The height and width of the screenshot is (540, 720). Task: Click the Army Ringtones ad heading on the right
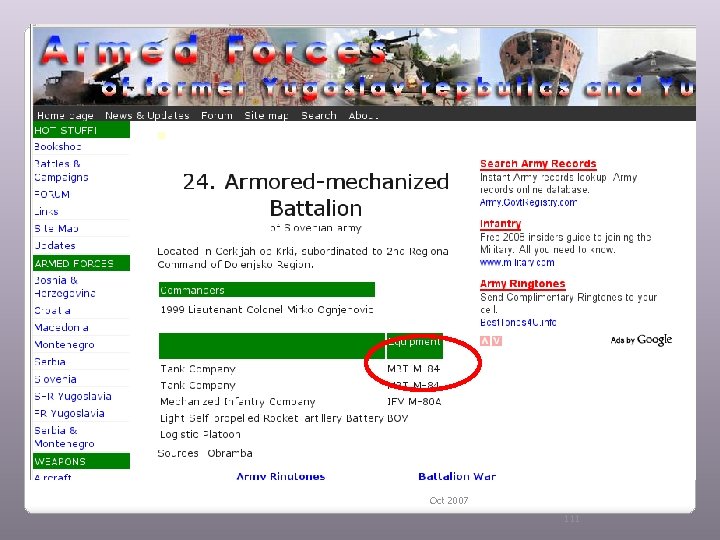(523, 283)
